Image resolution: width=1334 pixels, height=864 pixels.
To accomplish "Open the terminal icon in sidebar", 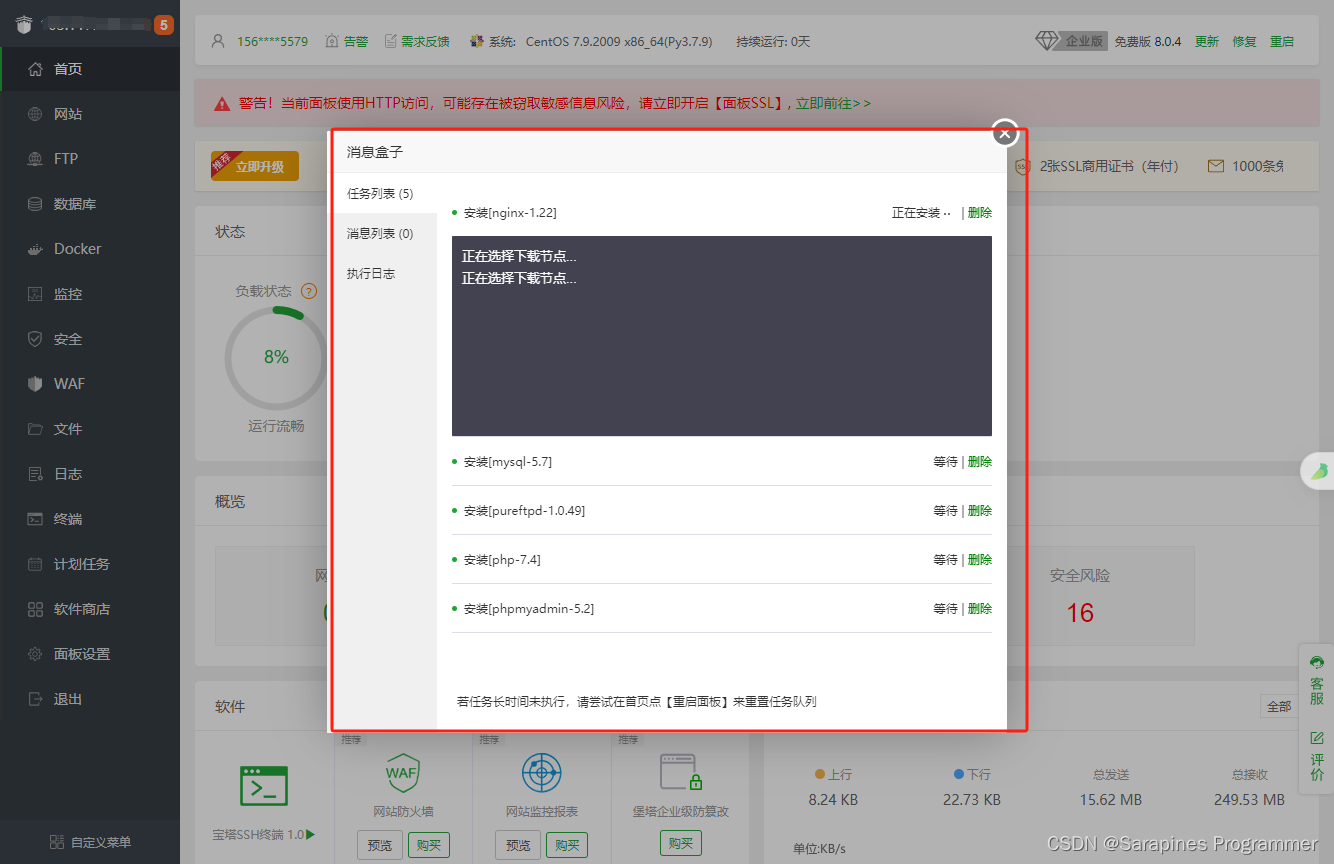I will click(36, 519).
